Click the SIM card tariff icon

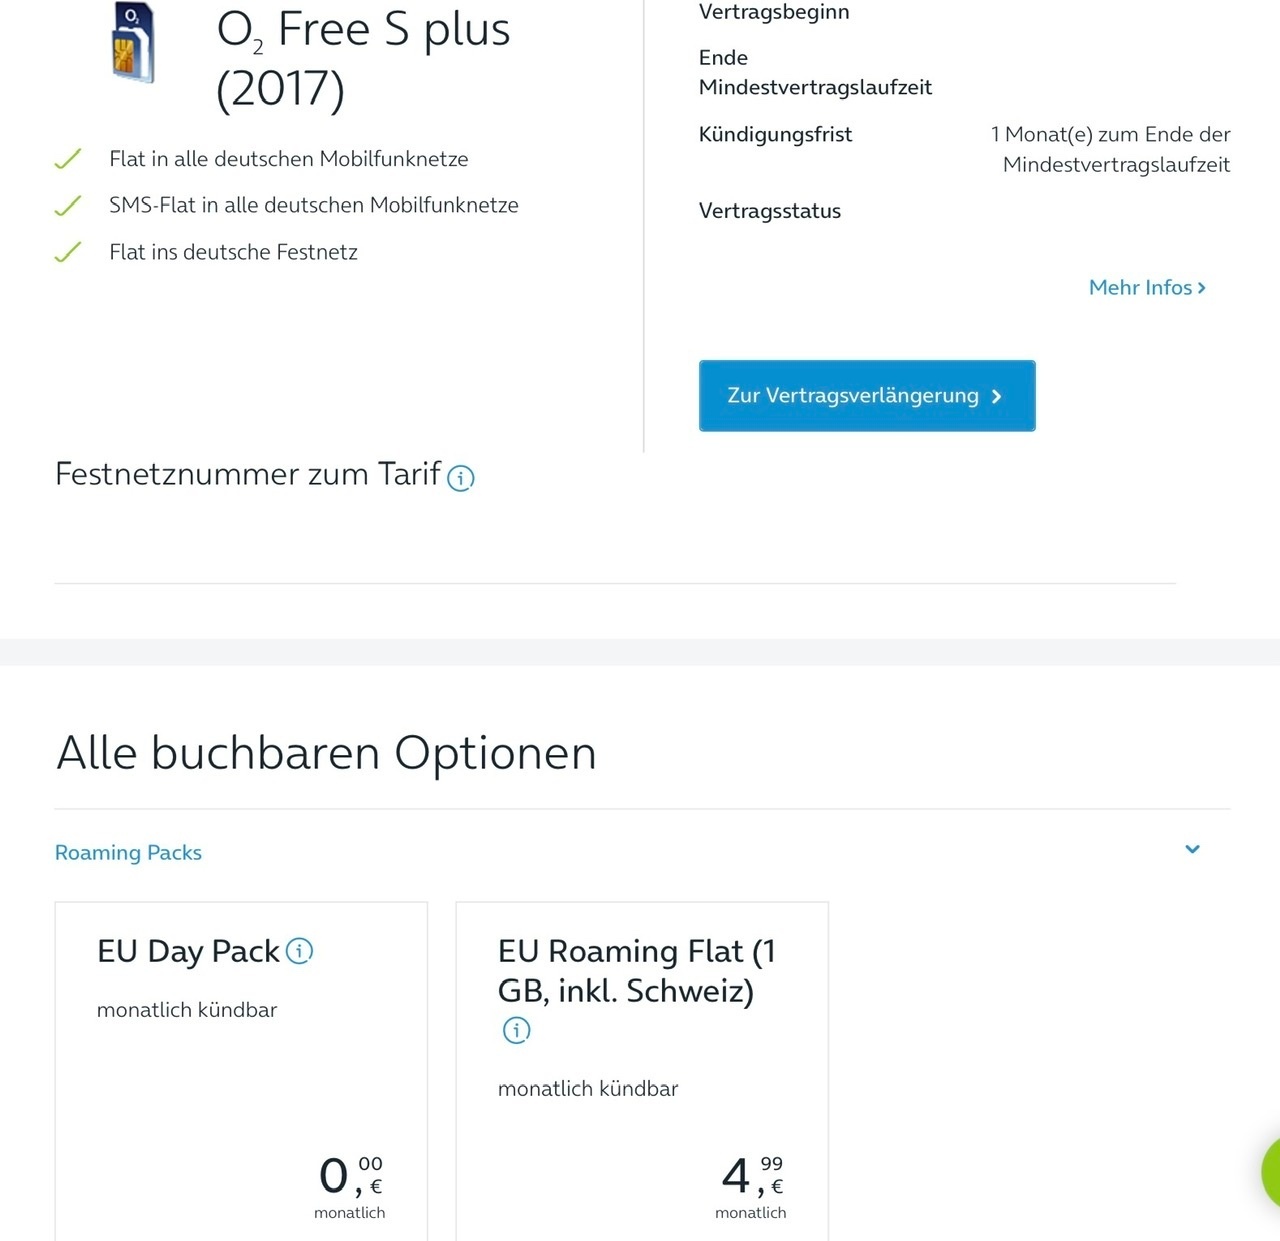coord(133,43)
